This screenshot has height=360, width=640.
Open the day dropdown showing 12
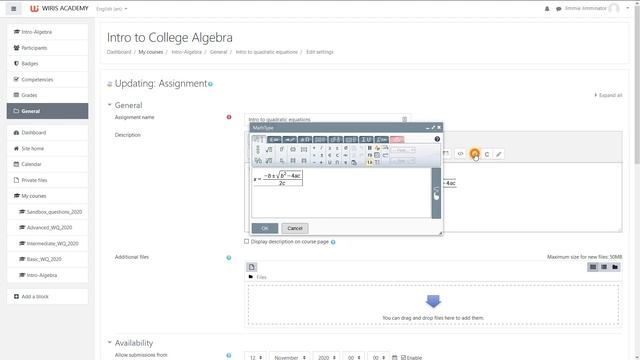[255, 357]
